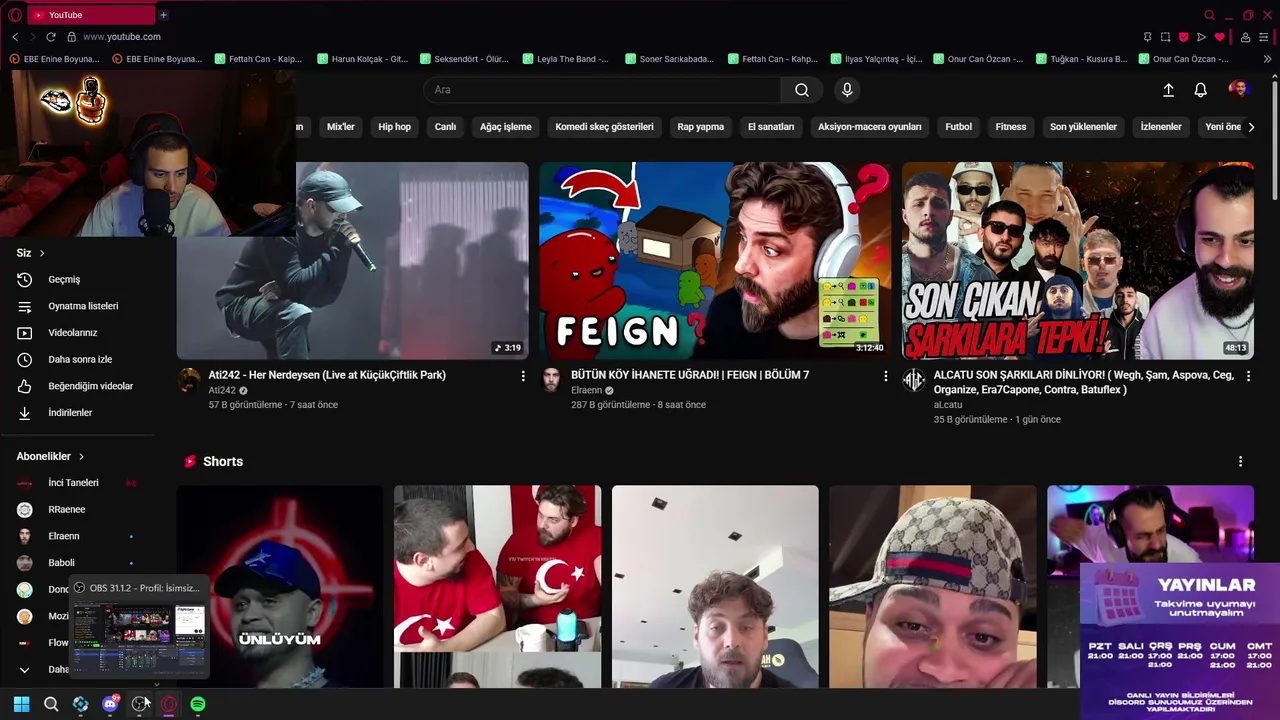The width and height of the screenshot is (1280, 720).
Task: Select Komedi skeç gösterileri chip
Action: 605,127
